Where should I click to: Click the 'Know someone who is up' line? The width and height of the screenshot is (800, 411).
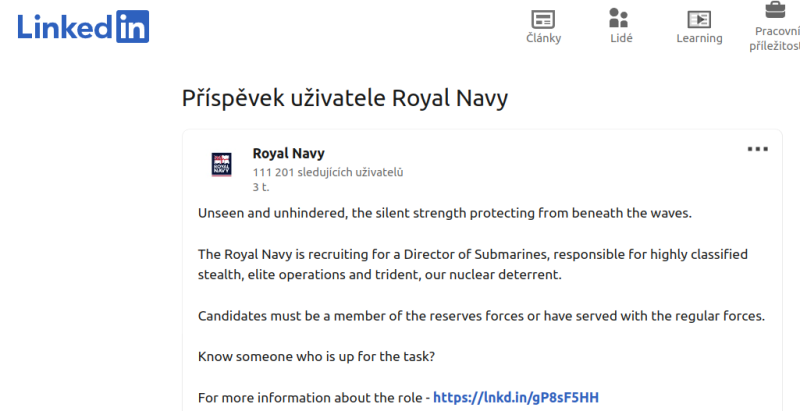[x=316, y=356]
